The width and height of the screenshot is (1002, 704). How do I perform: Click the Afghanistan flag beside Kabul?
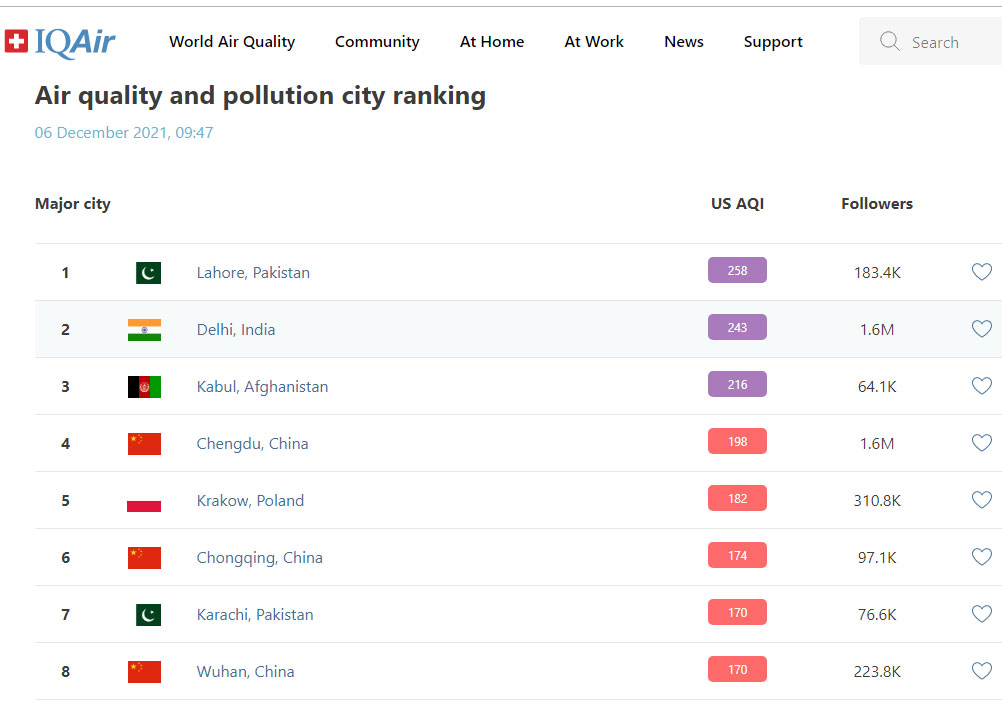[x=144, y=386]
